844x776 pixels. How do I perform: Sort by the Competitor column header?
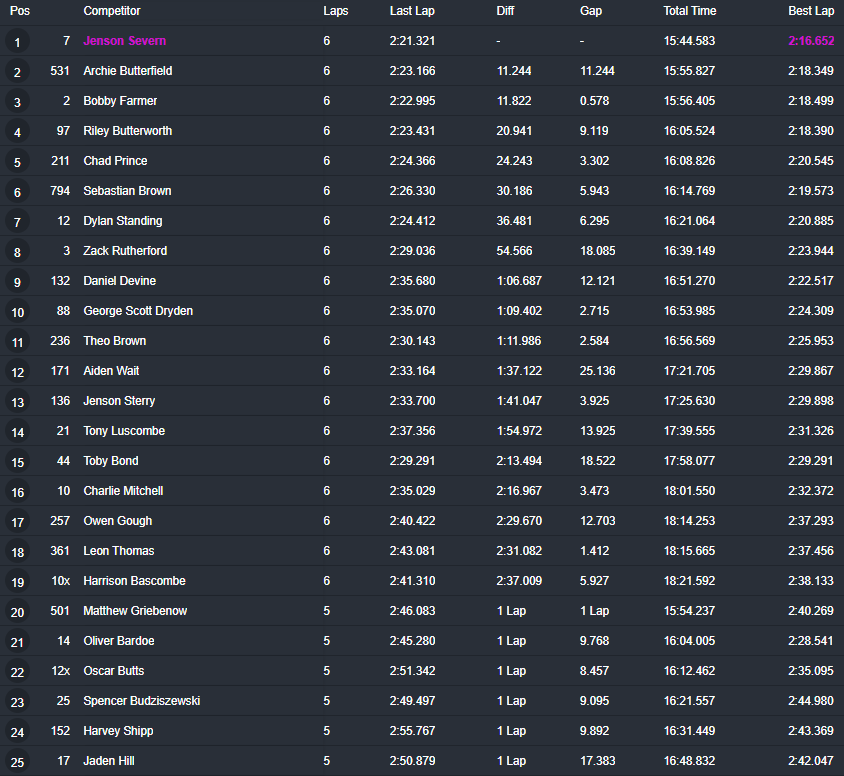pyautogui.click(x=112, y=11)
